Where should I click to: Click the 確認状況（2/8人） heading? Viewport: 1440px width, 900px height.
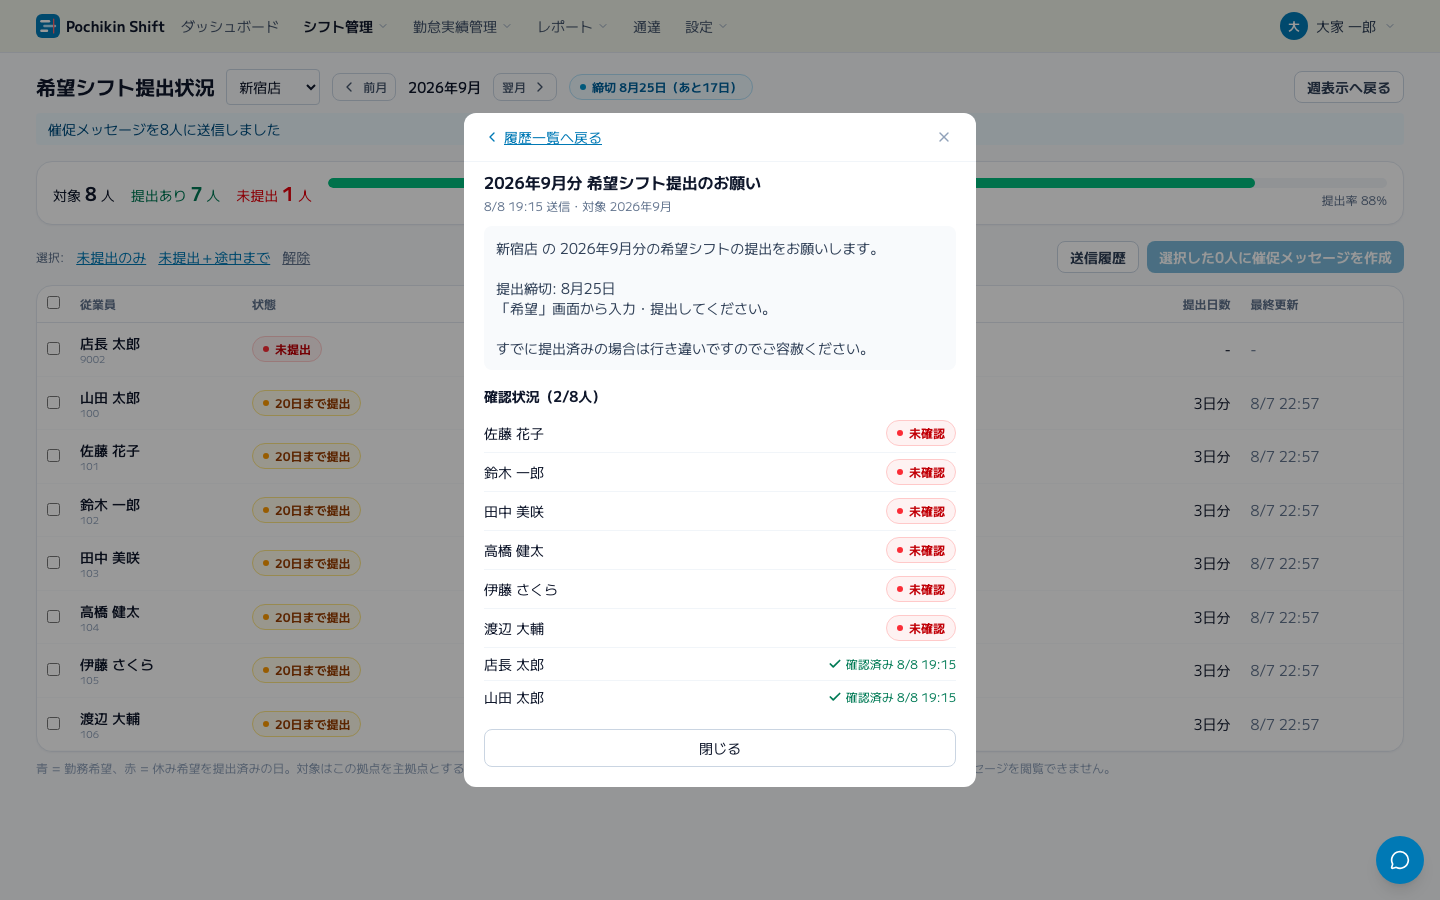[x=544, y=397]
